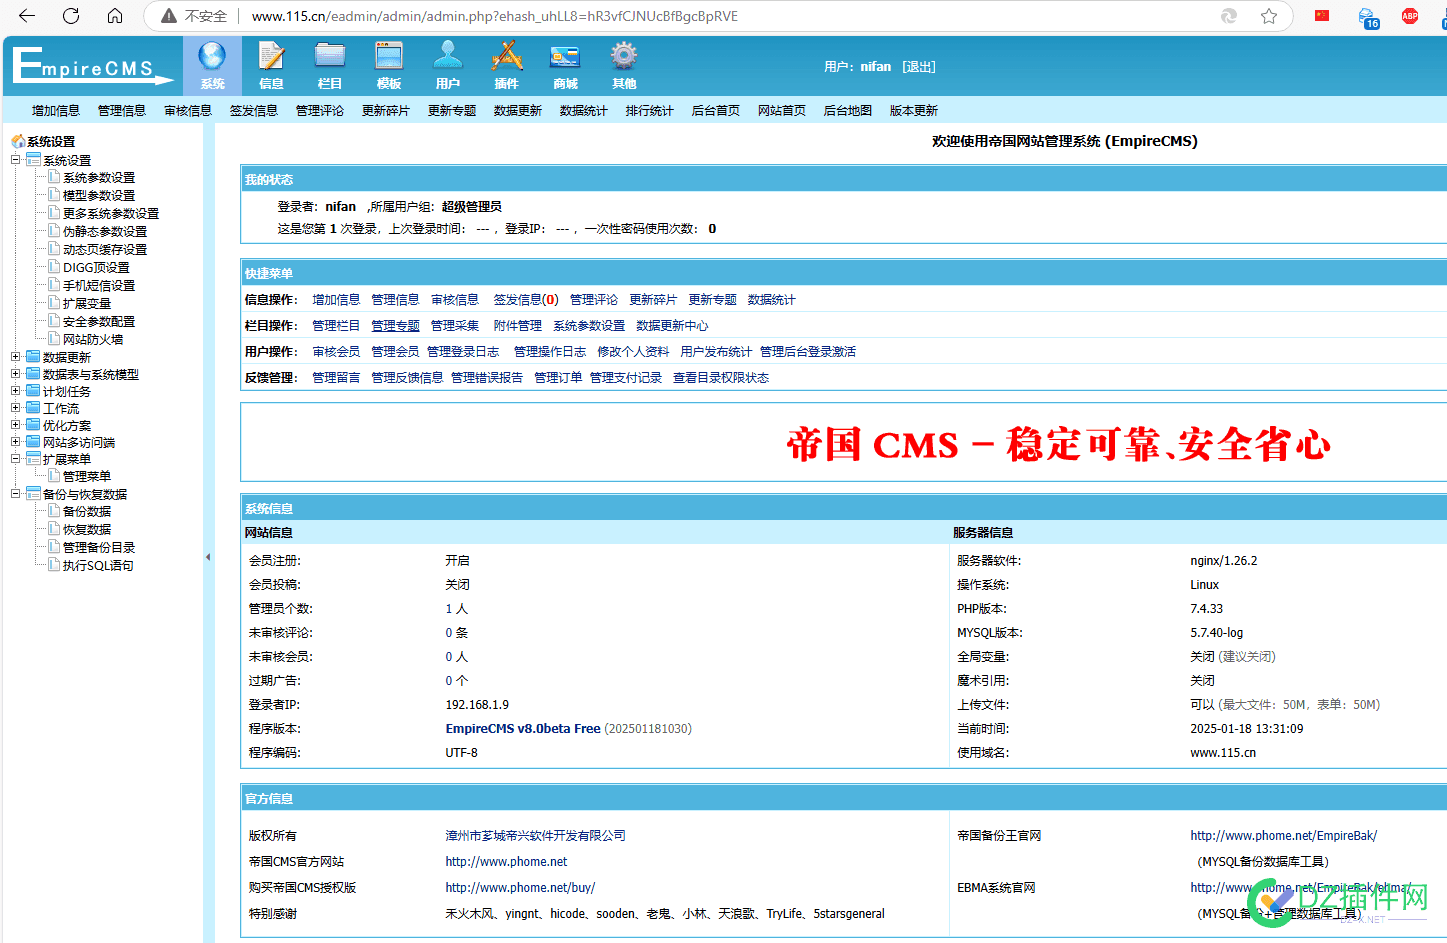Open 管理登录日志 link
Viewport: 1447px width, 943px height.
coord(463,352)
